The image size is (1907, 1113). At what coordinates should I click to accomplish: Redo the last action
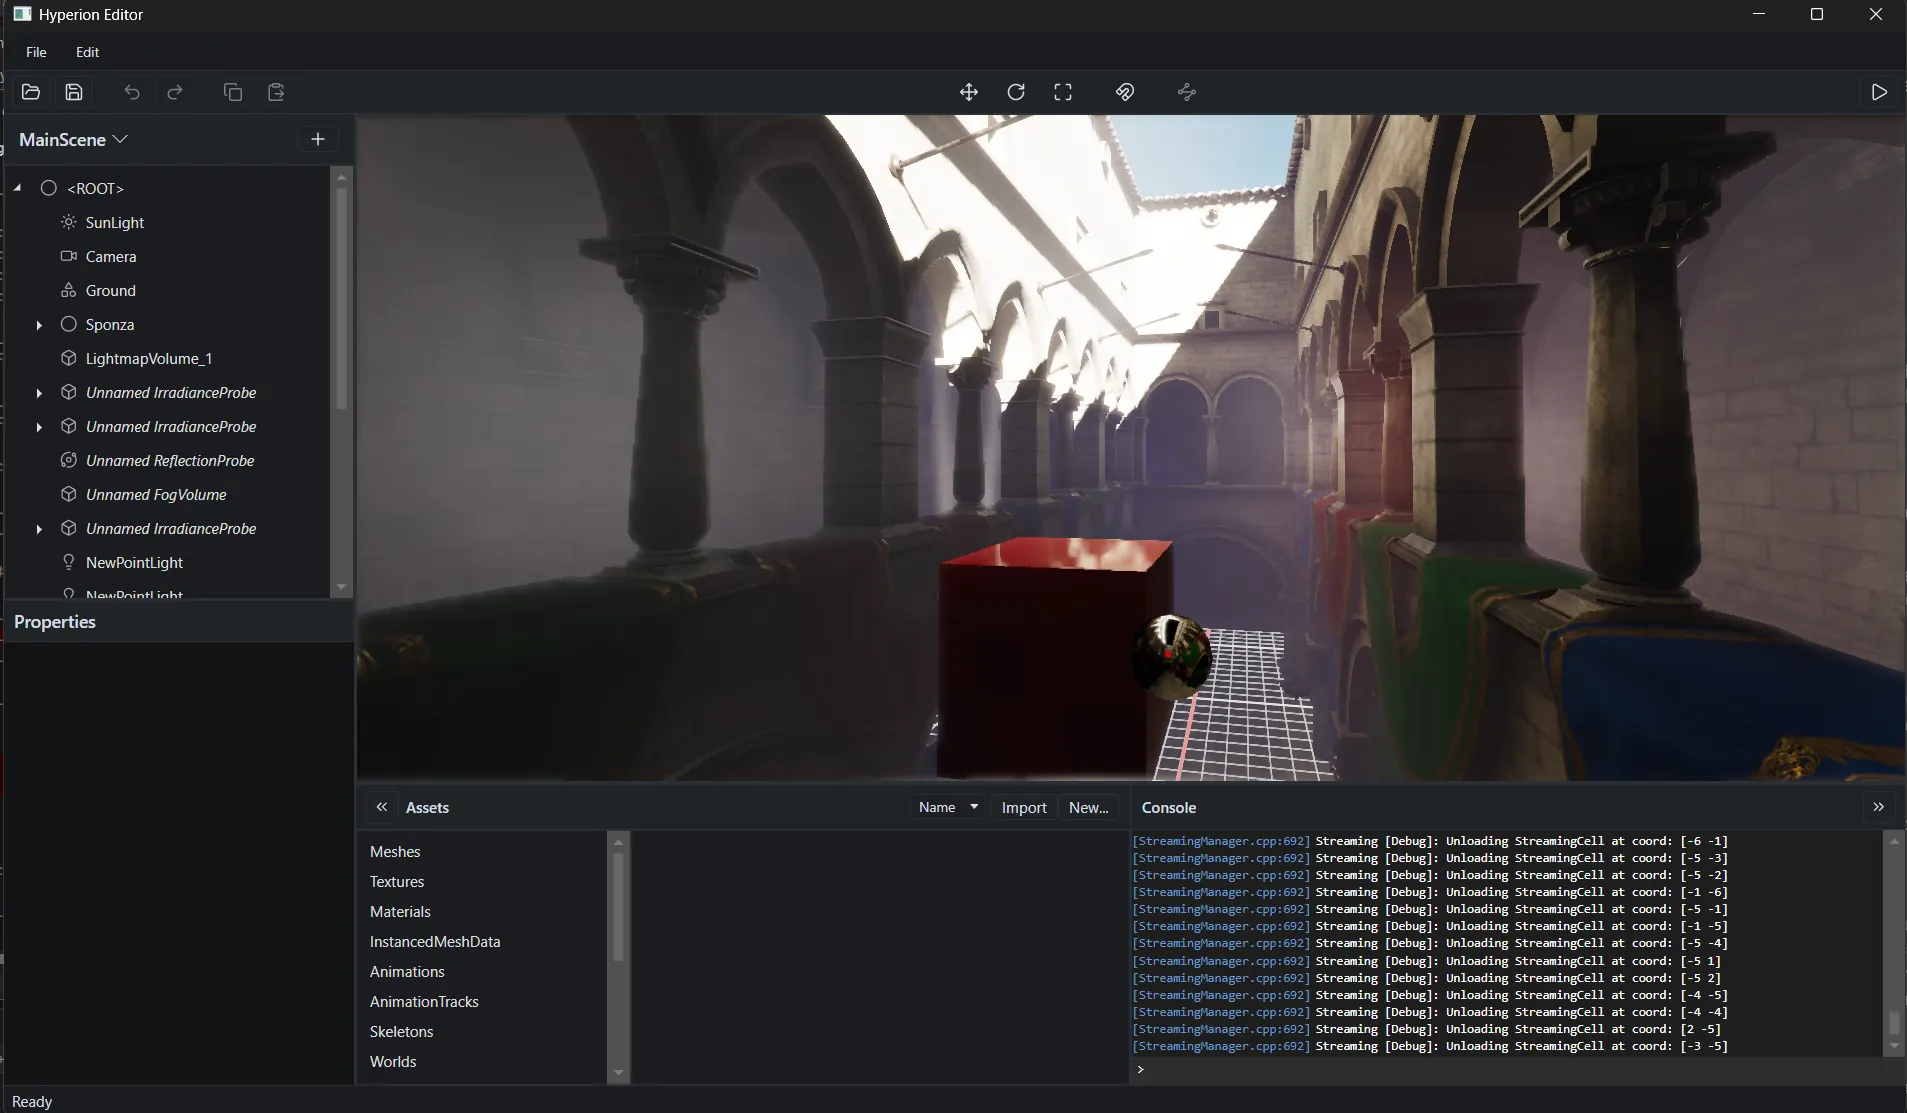[175, 92]
